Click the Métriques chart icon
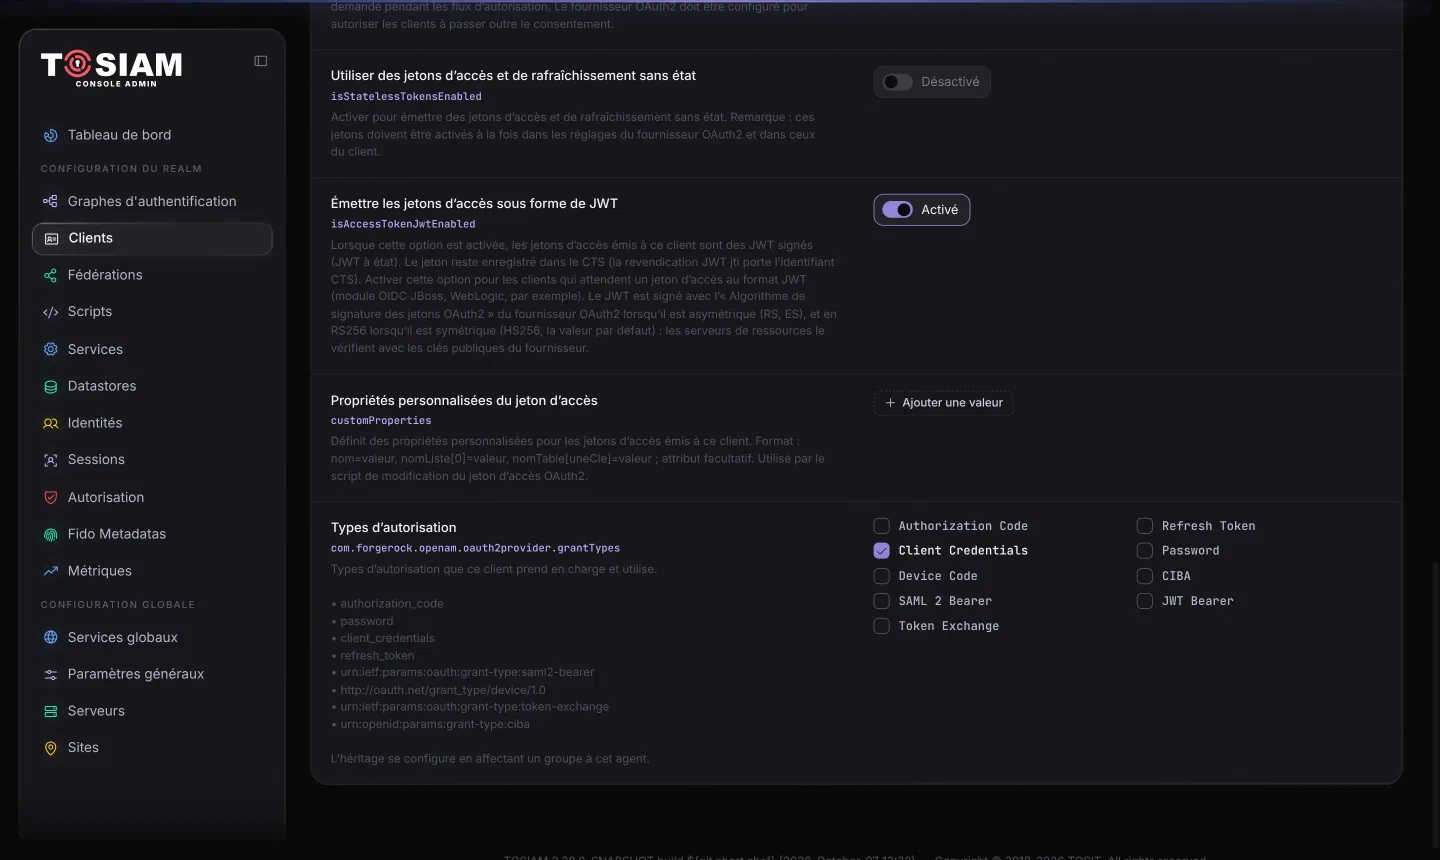This screenshot has width=1440, height=860. point(51,571)
